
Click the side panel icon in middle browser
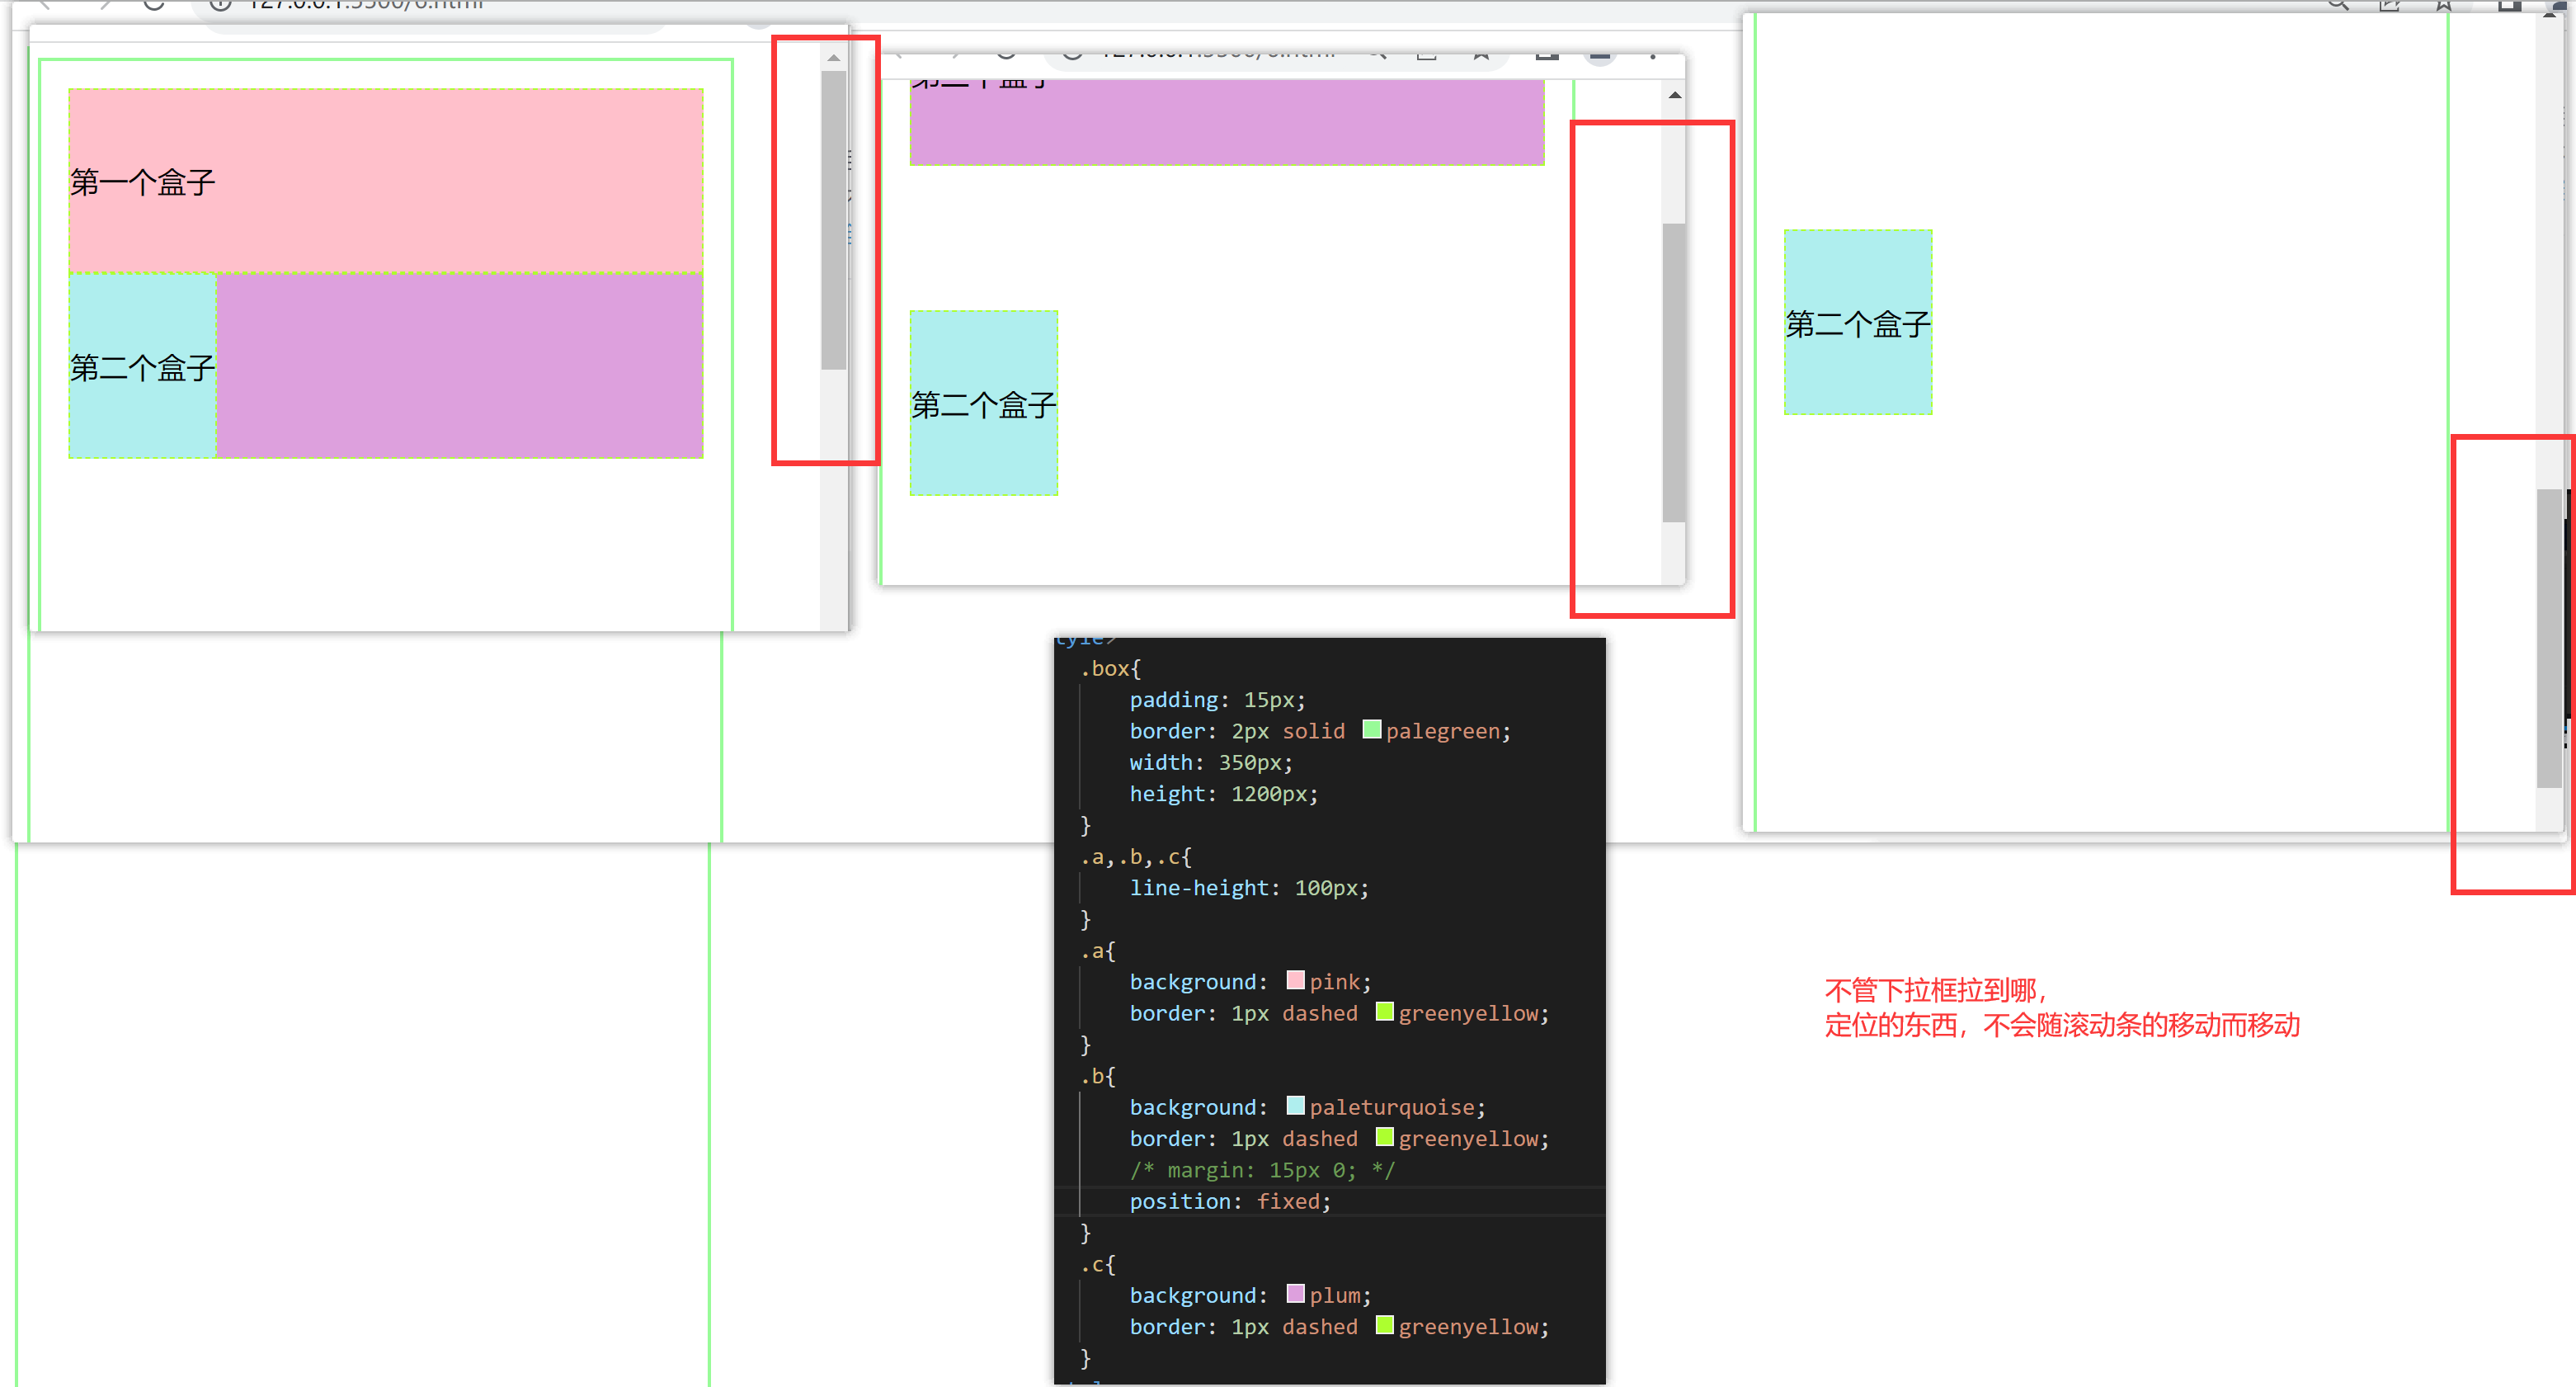point(1547,55)
